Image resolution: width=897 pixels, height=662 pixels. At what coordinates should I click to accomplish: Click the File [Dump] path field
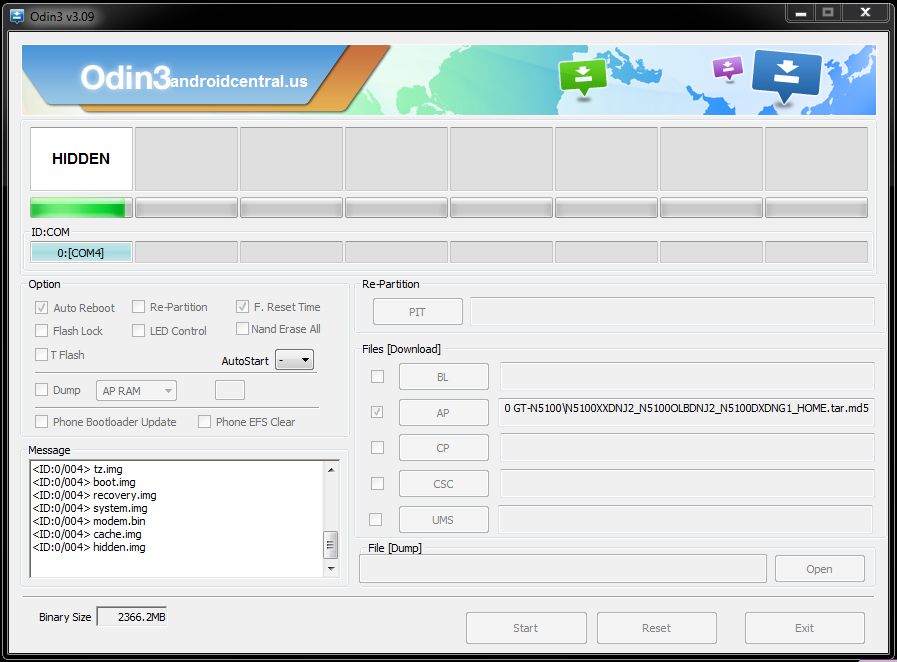tap(563, 569)
